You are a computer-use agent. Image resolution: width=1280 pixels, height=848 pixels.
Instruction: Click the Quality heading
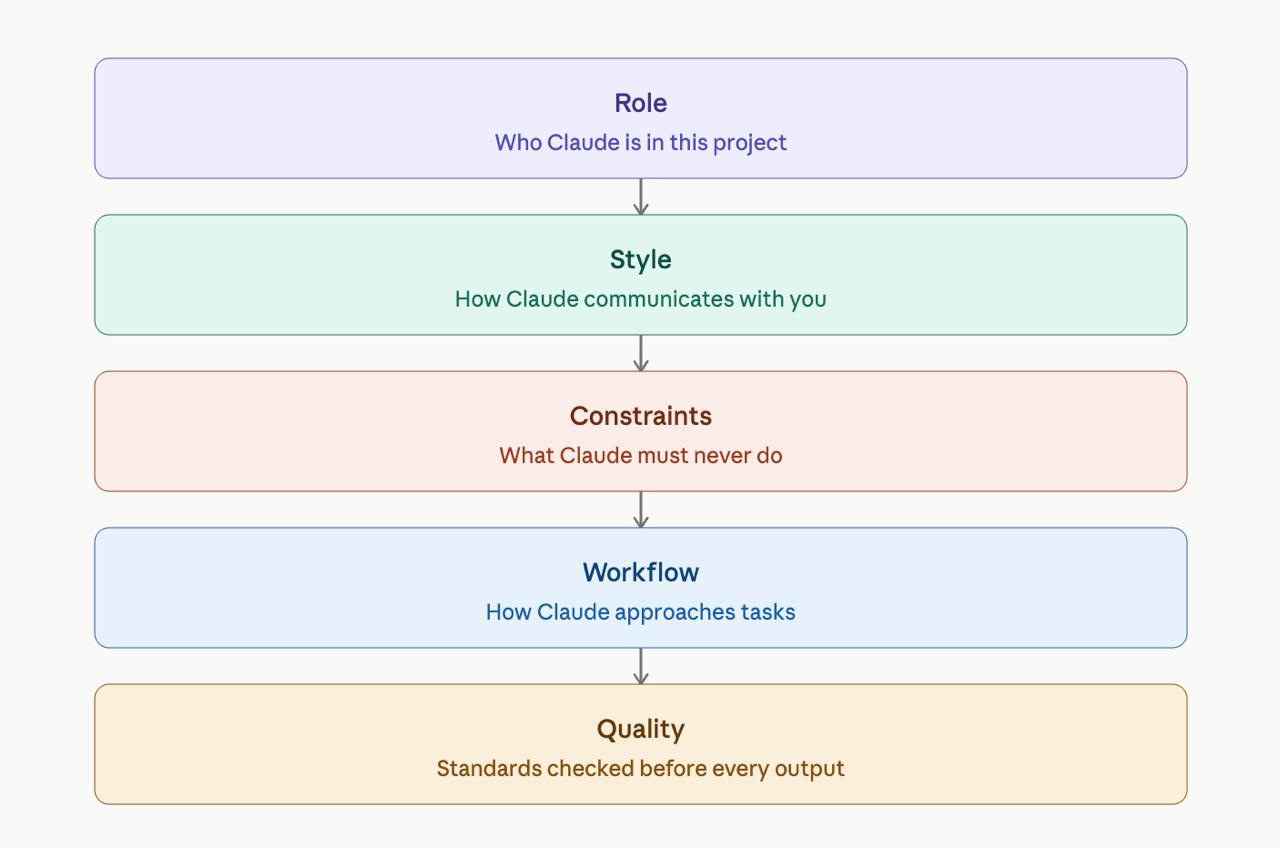click(640, 729)
